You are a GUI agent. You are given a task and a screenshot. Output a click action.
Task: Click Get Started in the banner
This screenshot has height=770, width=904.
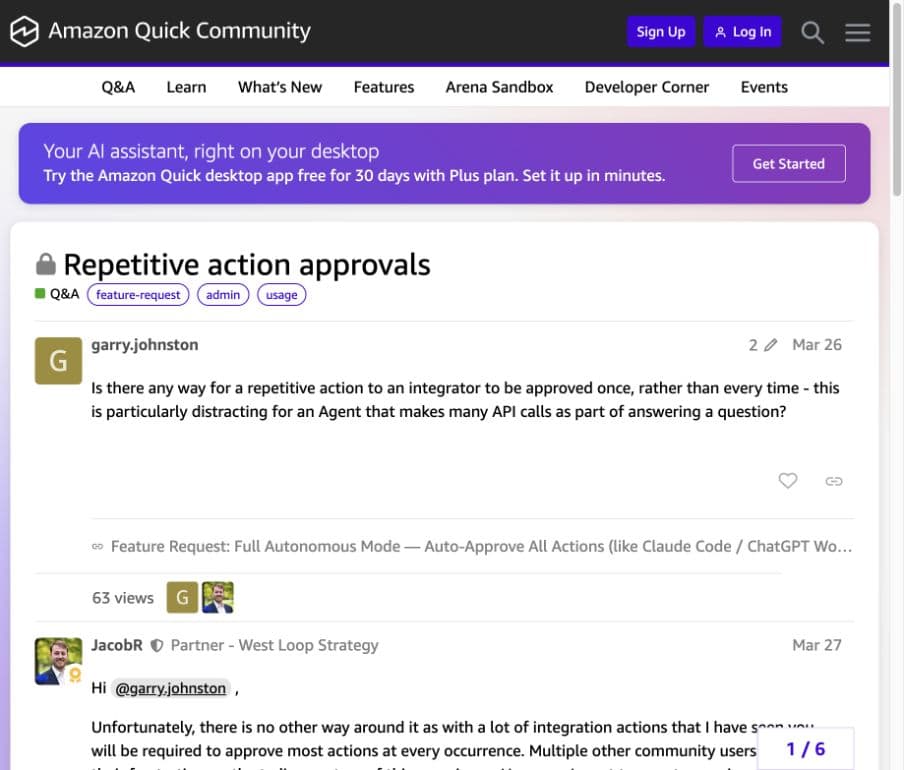pyautogui.click(x=789, y=164)
